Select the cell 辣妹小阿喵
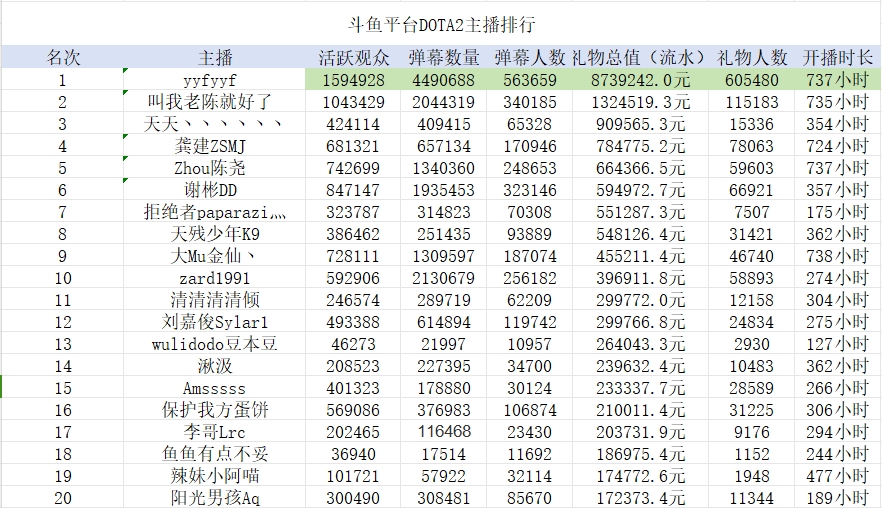Image resolution: width=882 pixels, height=508 pixels. click(x=215, y=476)
